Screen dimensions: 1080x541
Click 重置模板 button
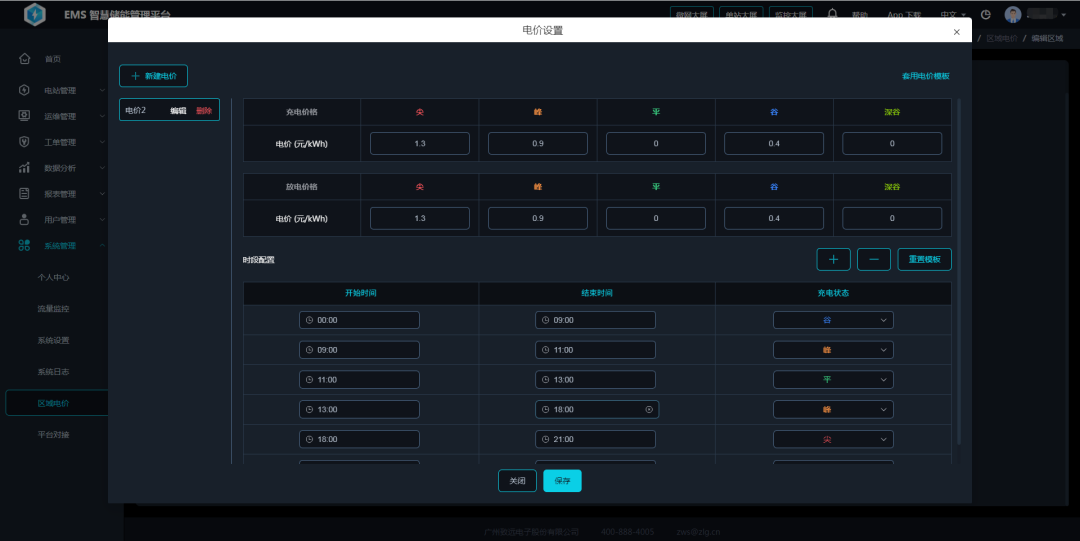[924, 259]
